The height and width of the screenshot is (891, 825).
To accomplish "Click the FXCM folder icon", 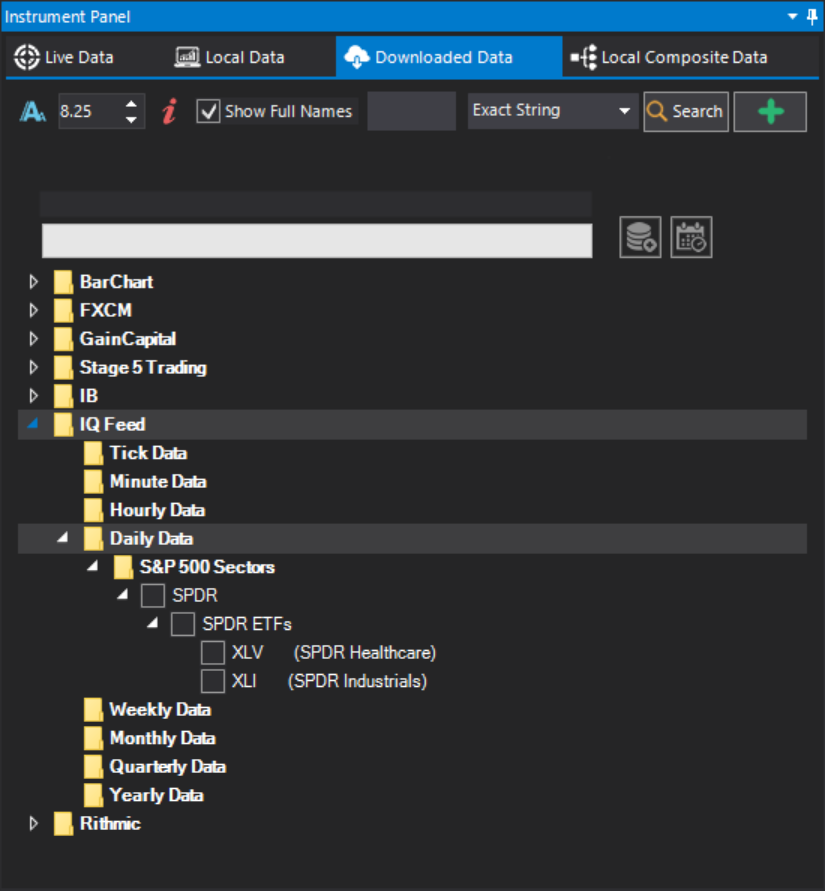I will click(64, 310).
